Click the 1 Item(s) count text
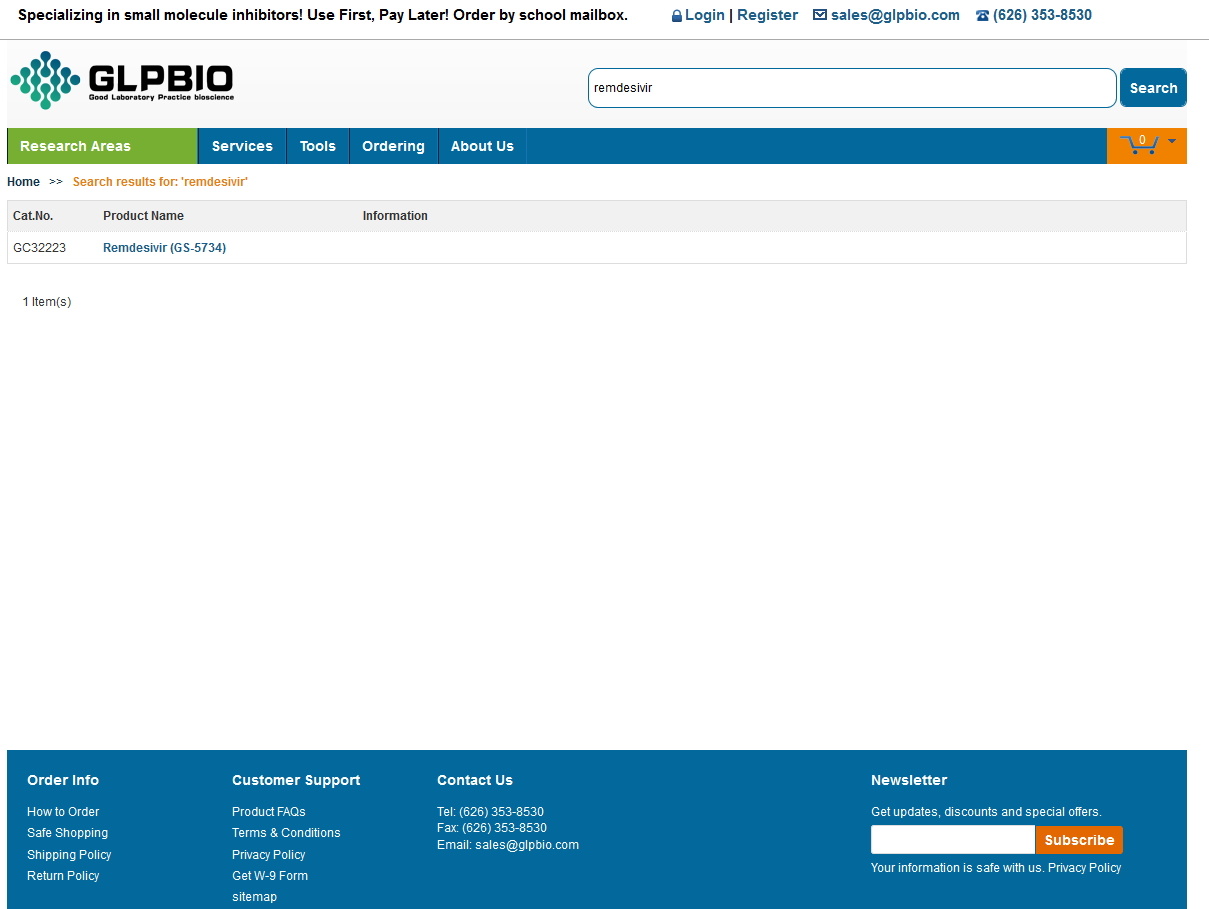Image resolution: width=1209 pixels, height=909 pixels. pos(47,302)
